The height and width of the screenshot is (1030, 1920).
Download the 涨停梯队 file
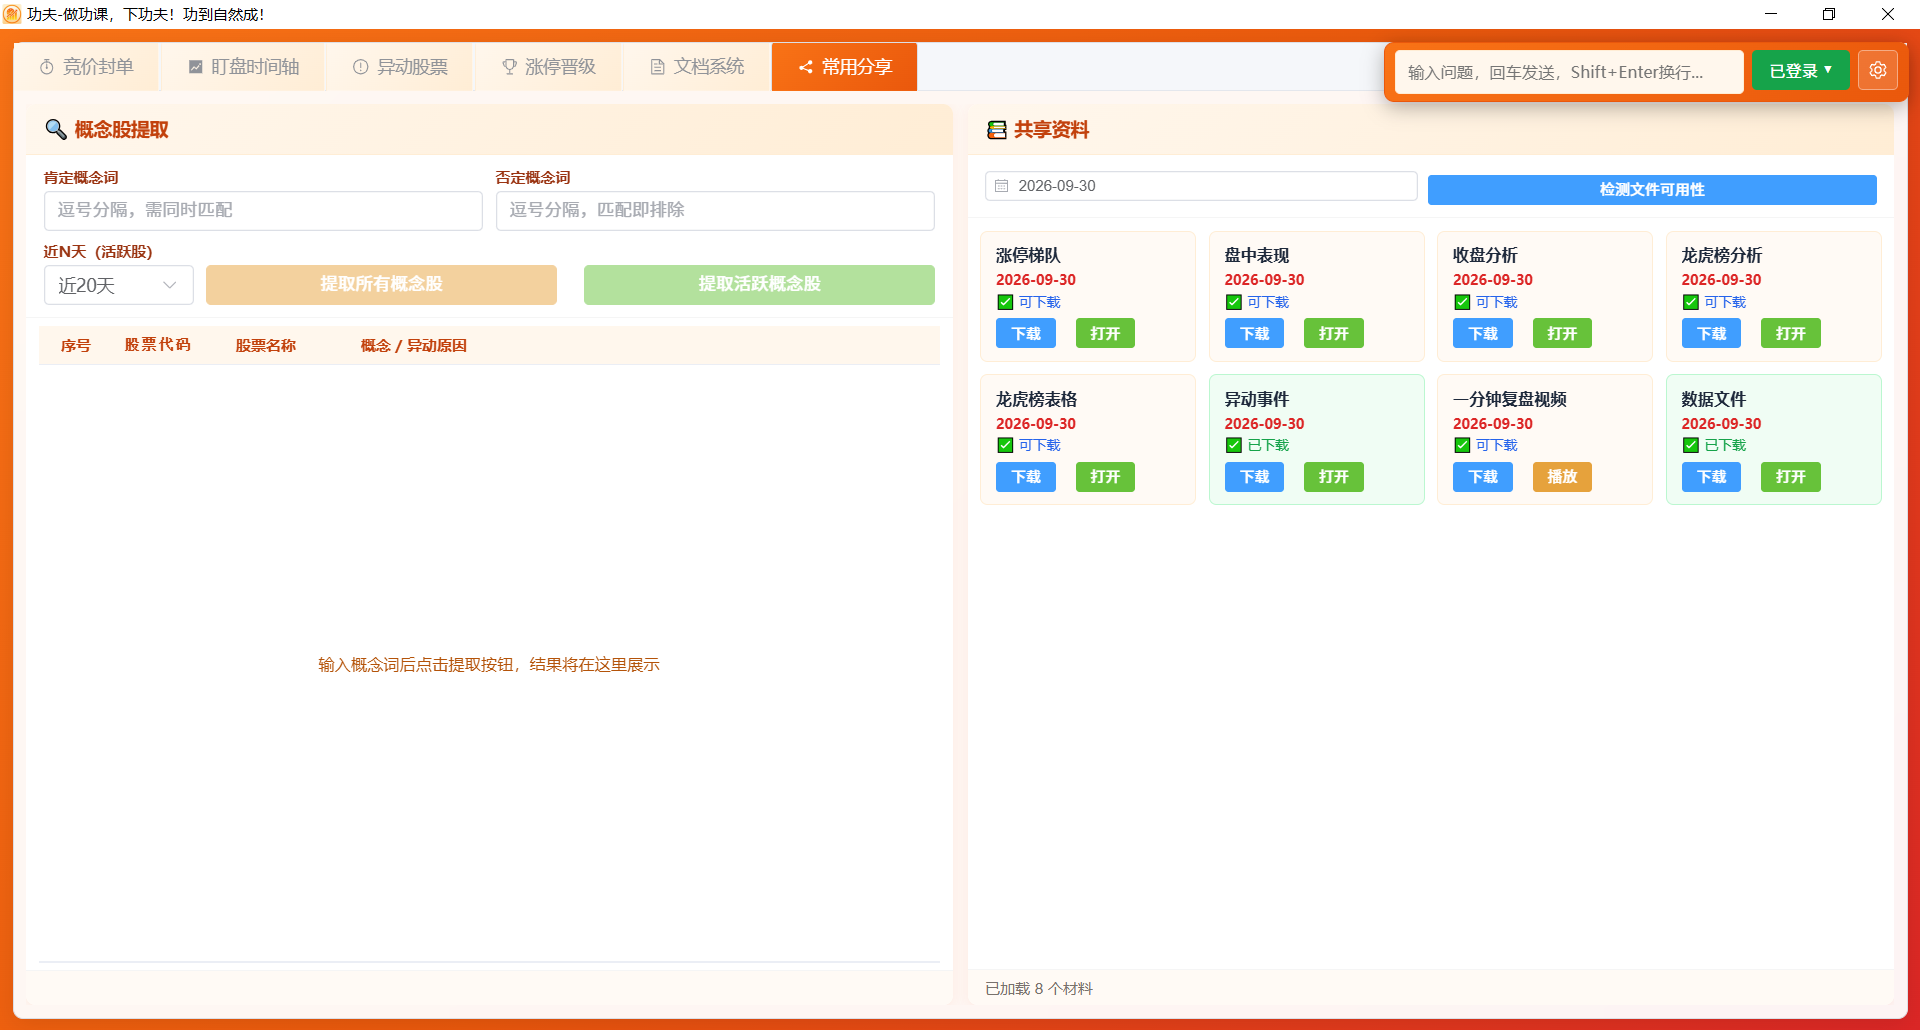pos(1026,333)
